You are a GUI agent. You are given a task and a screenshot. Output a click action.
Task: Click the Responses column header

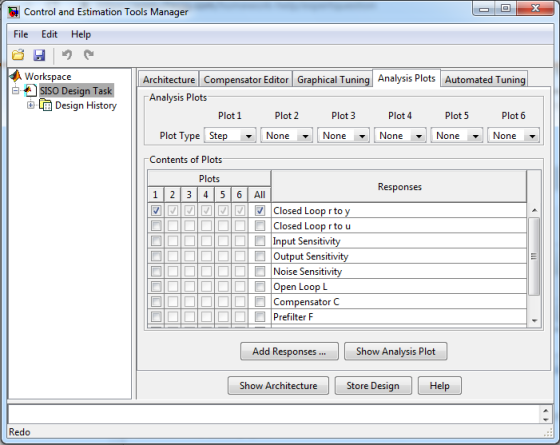(399, 186)
